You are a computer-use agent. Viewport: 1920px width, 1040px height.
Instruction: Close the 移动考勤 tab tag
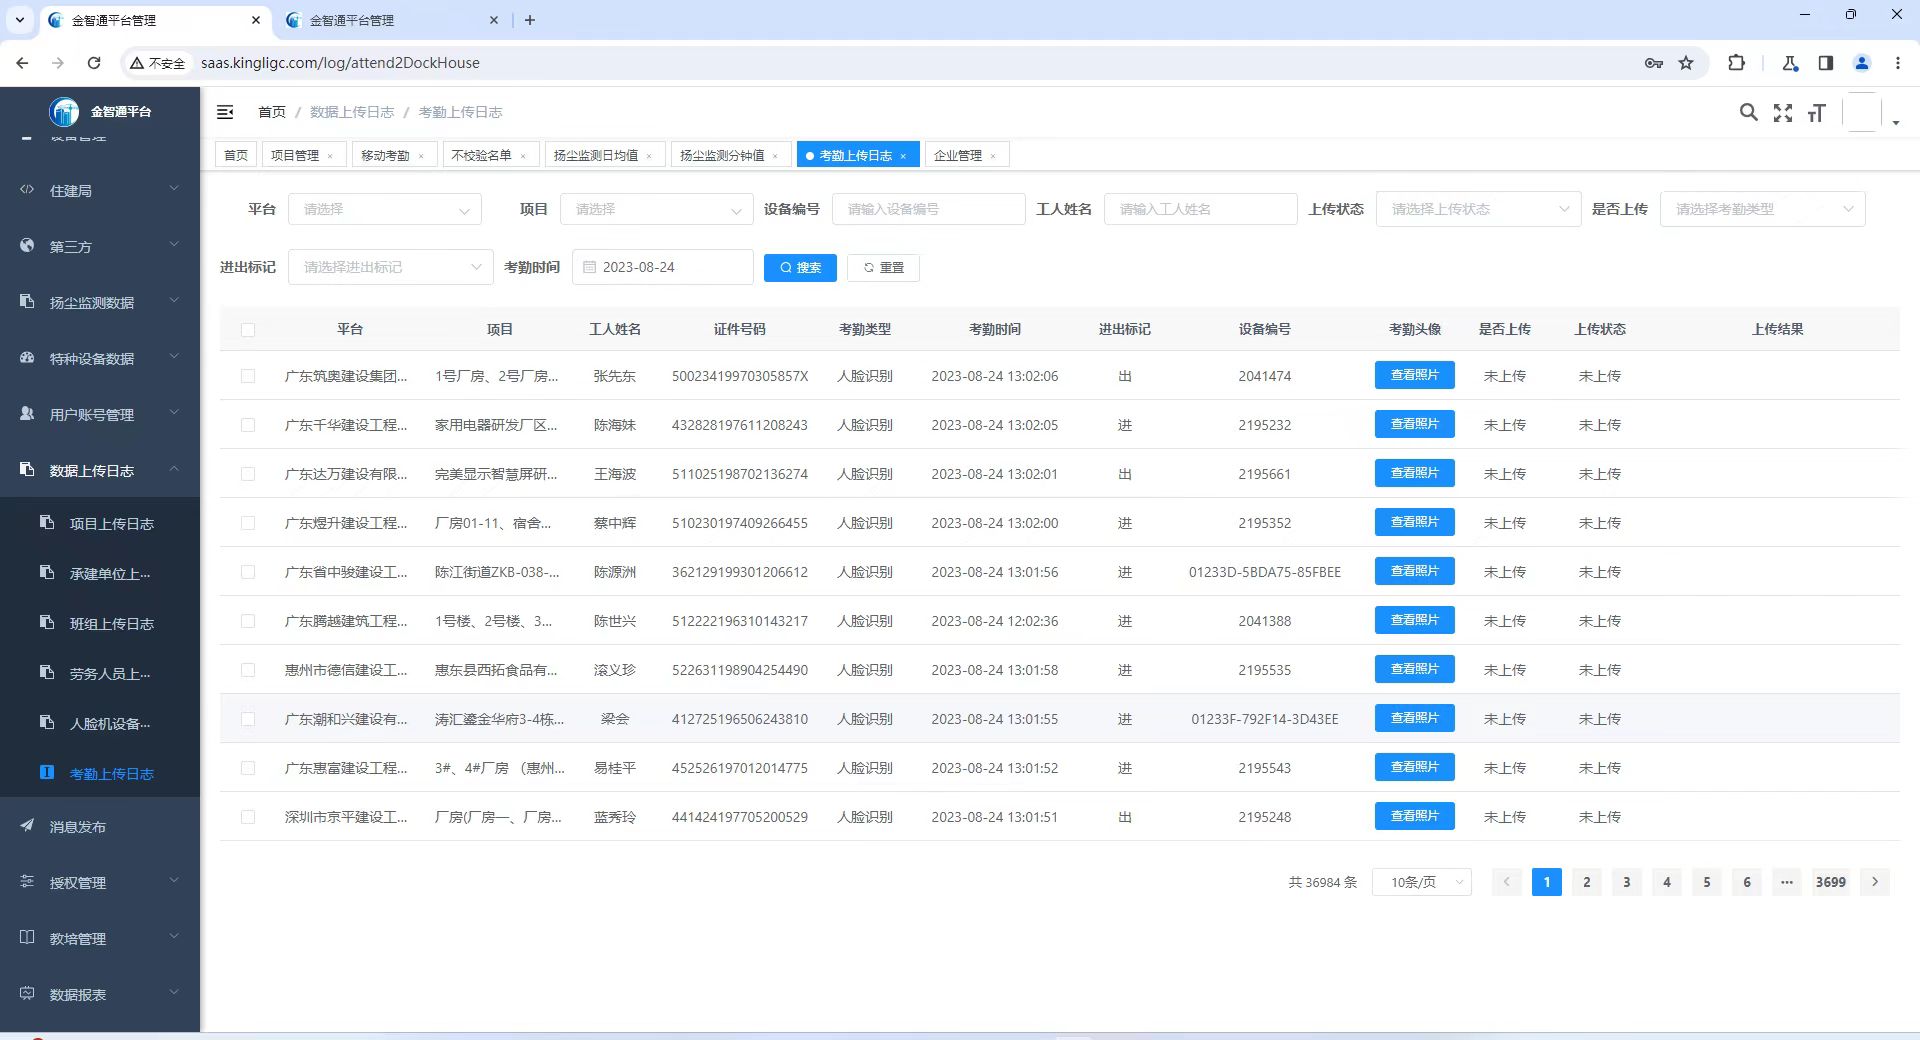pos(421,156)
